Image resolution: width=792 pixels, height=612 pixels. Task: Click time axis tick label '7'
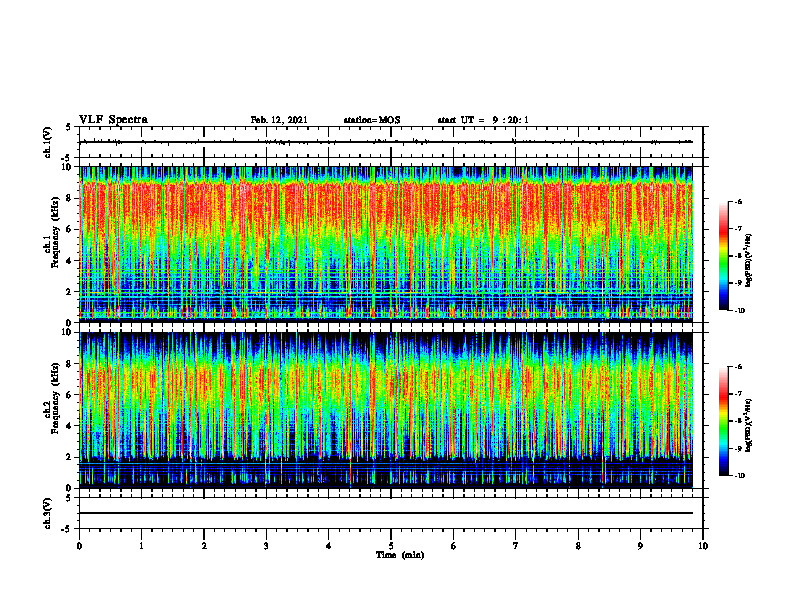pyautogui.click(x=516, y=546)
